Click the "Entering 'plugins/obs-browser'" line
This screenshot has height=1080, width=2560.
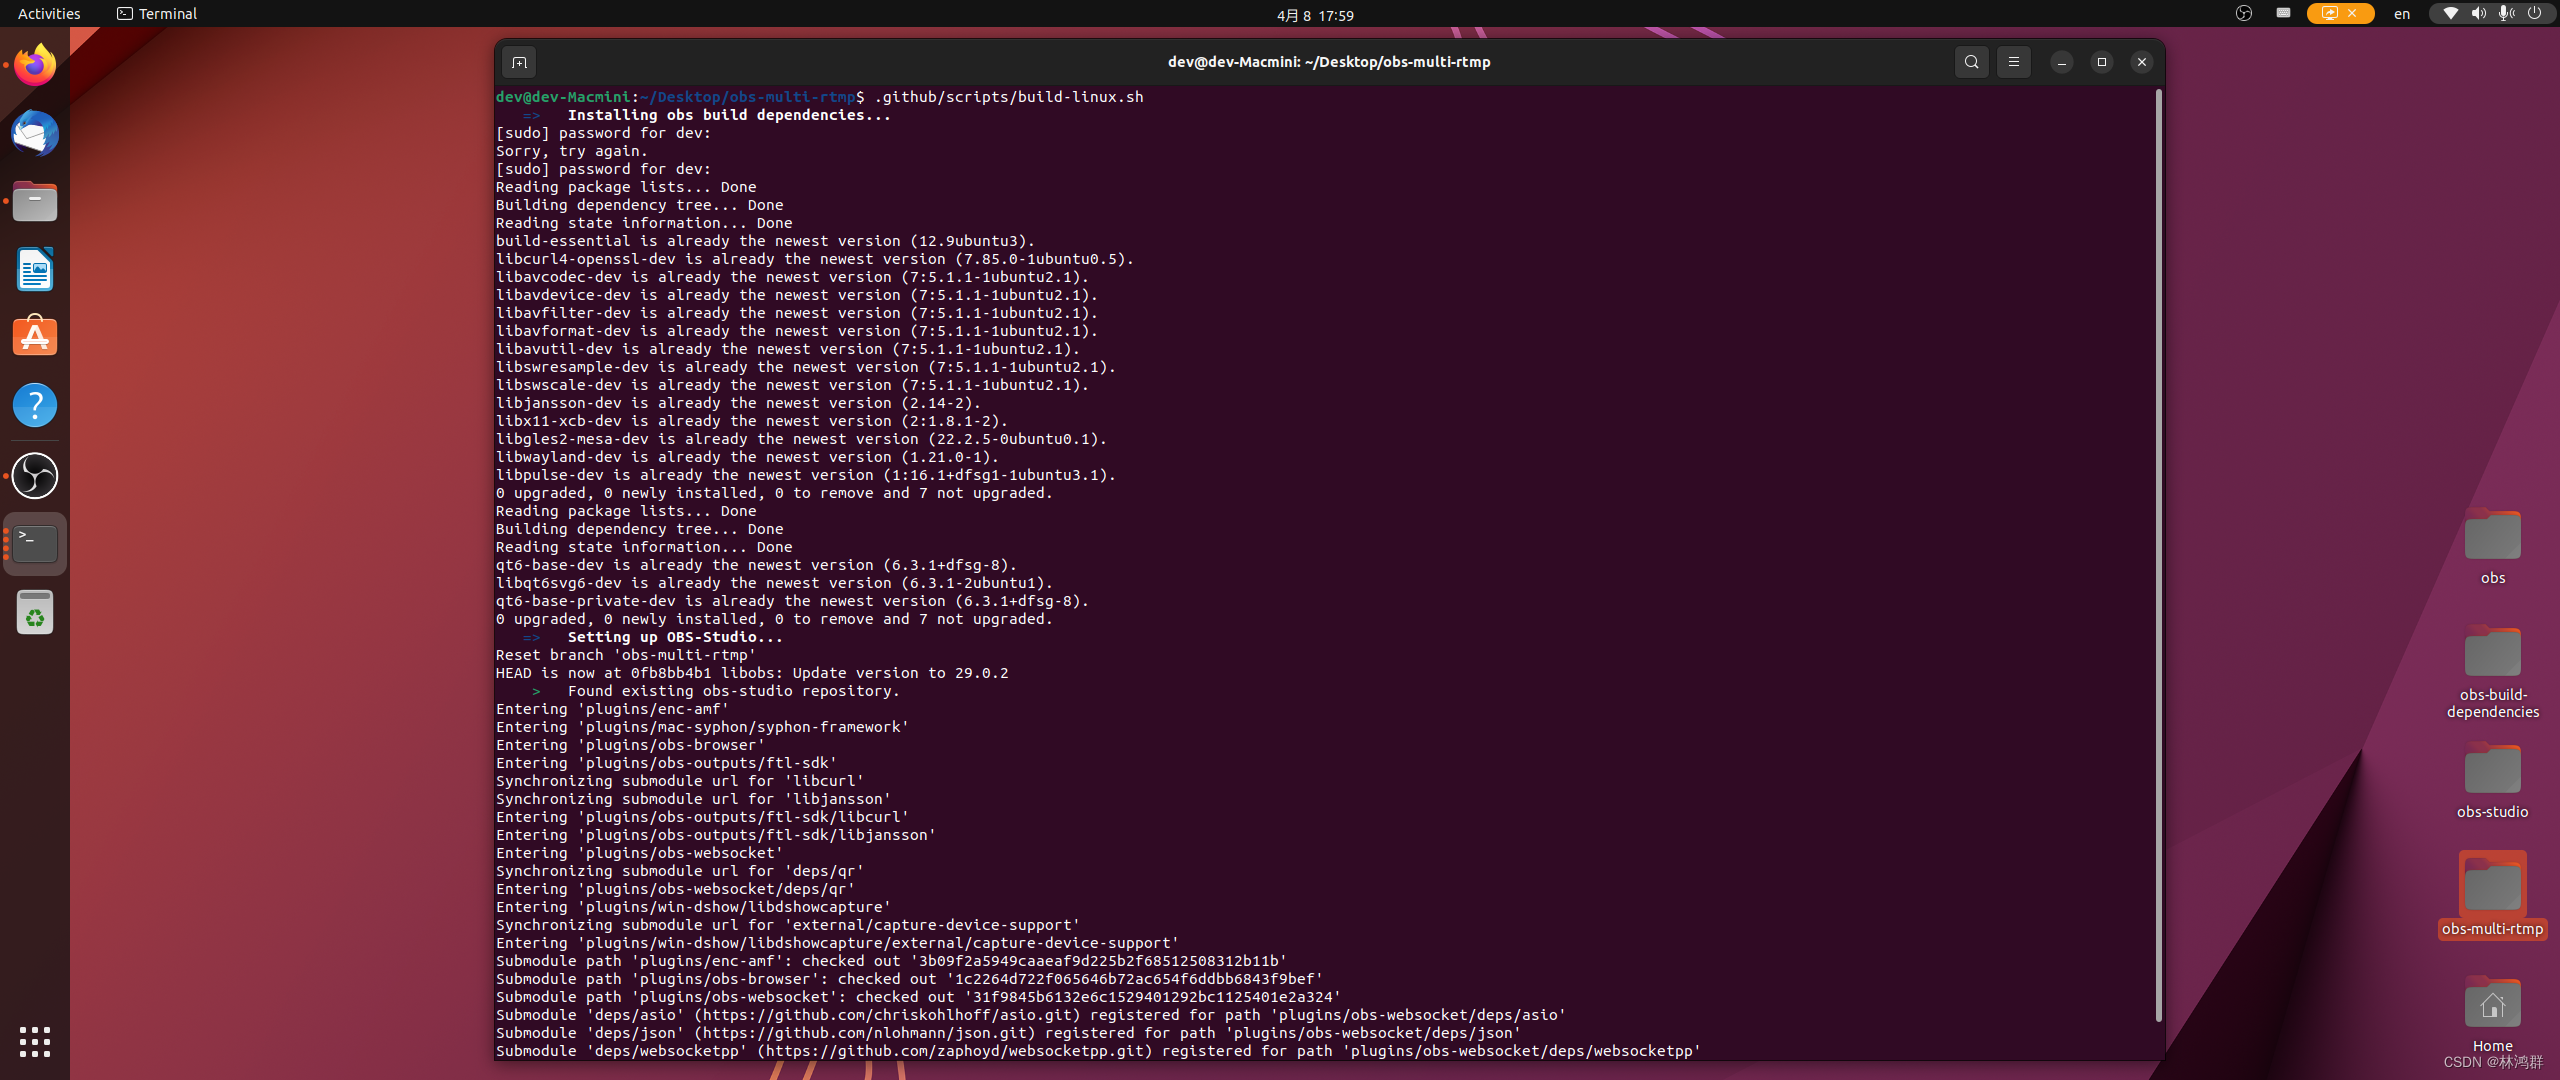(x=630, y=745)
